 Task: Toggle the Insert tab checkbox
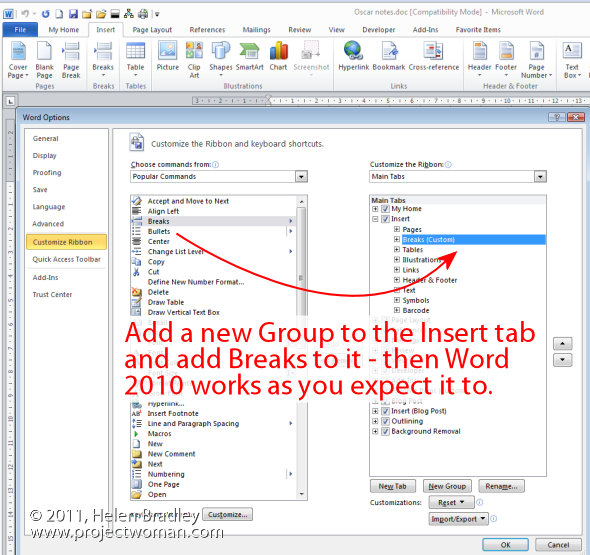point(385,219)
